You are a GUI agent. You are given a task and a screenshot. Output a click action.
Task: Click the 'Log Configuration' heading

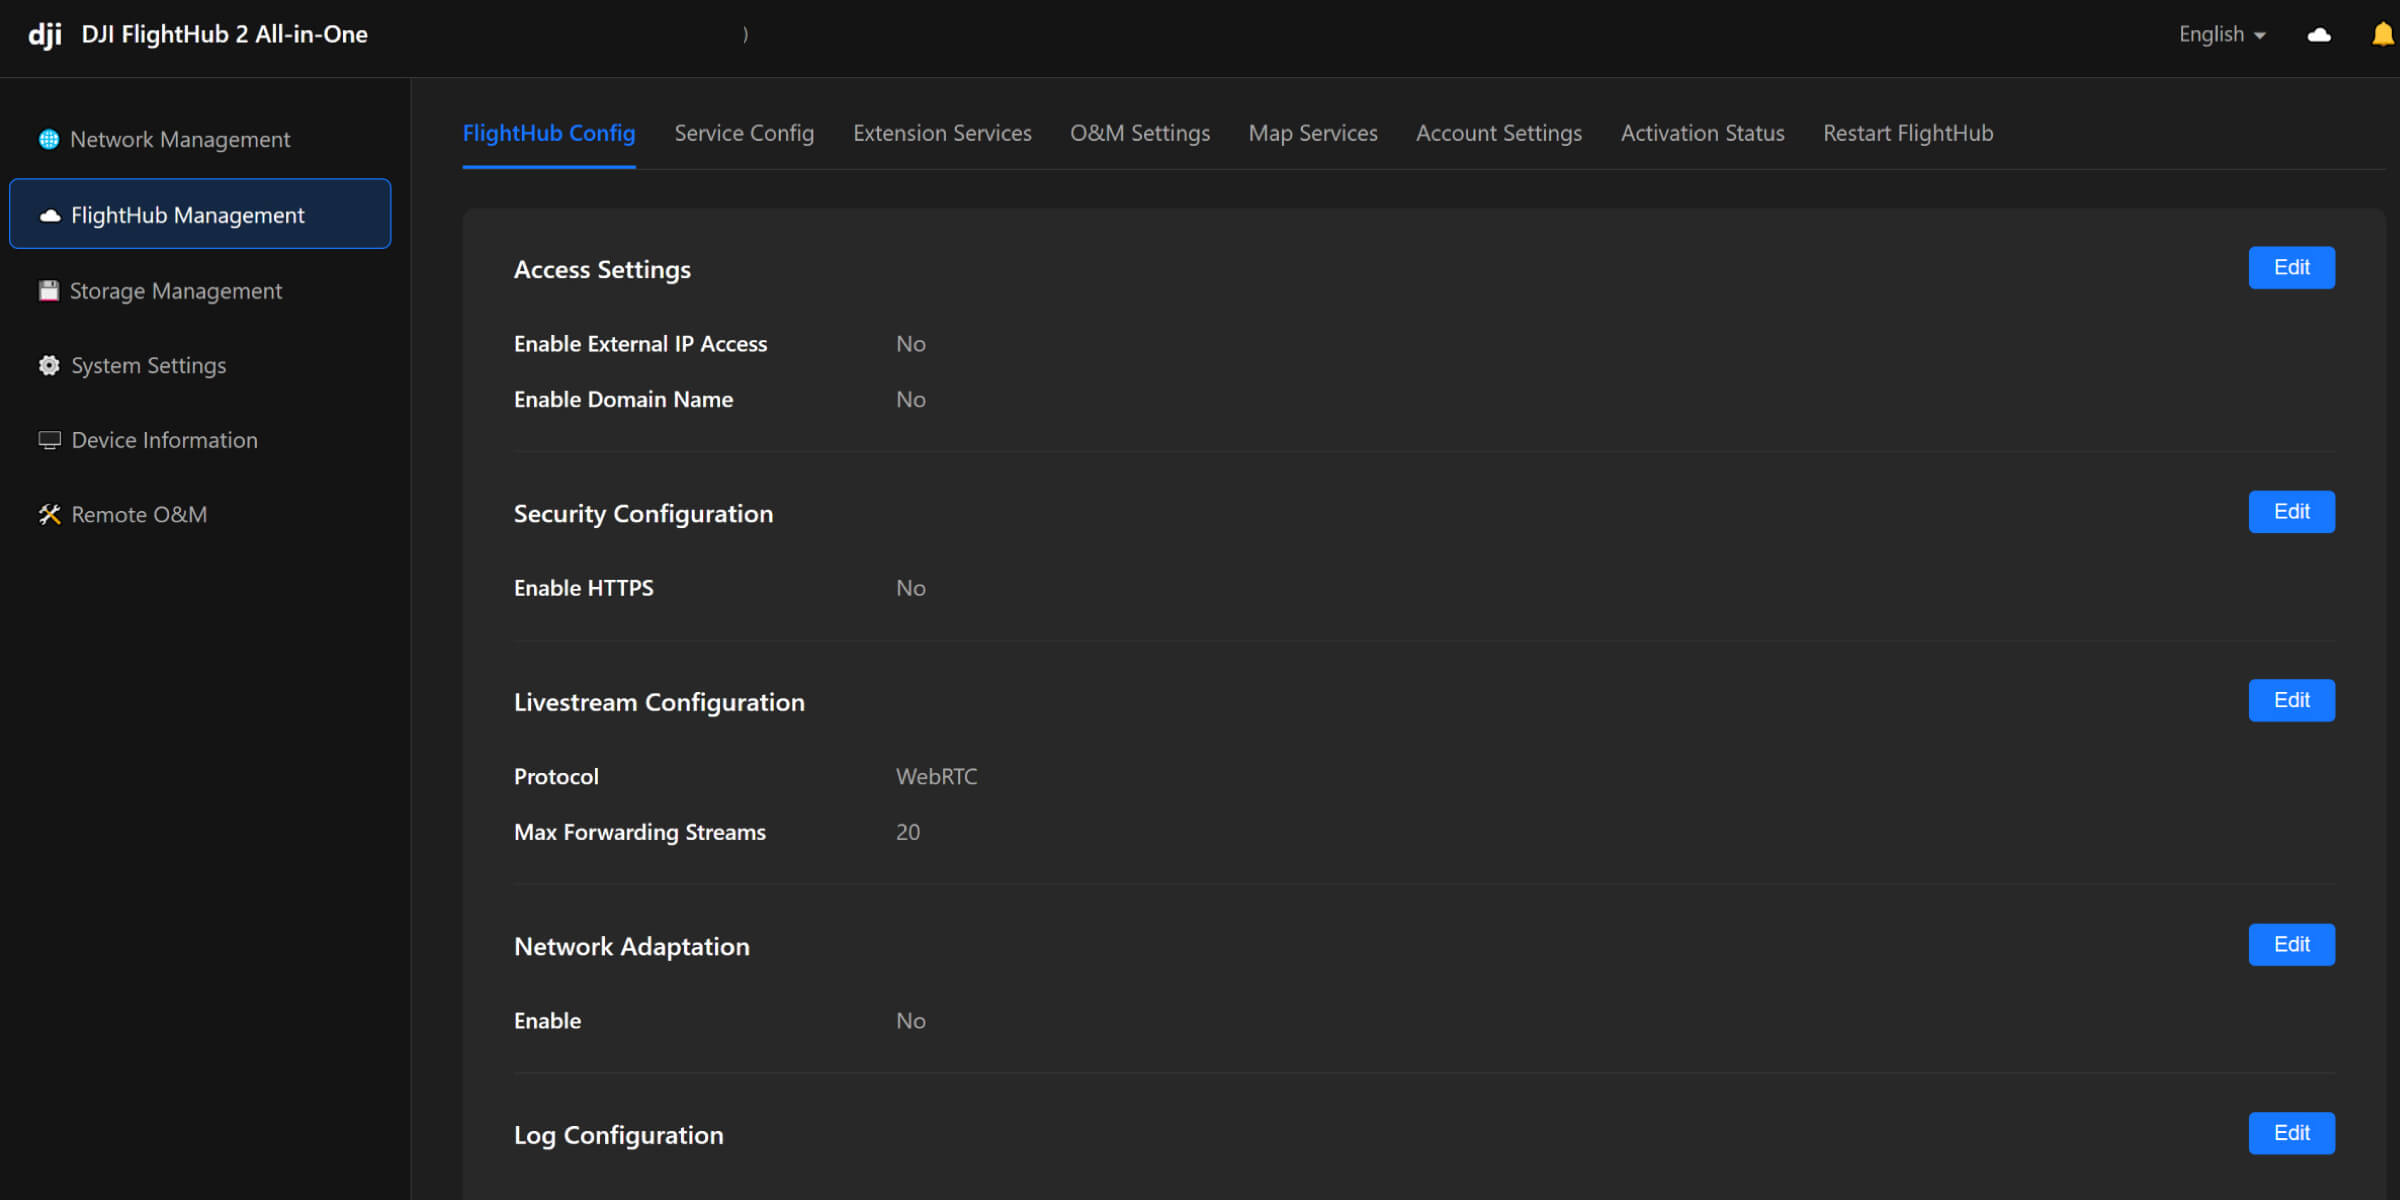[x=618, y=1136]
